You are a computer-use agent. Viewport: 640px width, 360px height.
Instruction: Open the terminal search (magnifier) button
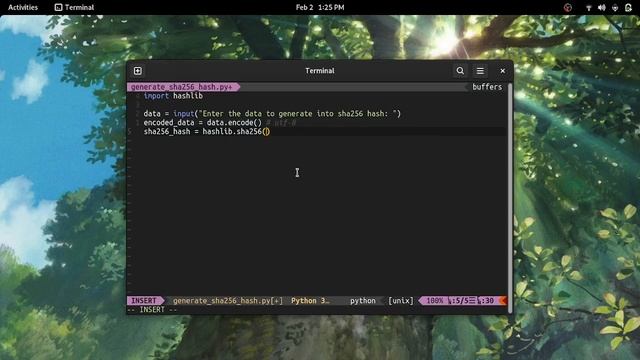460,71
